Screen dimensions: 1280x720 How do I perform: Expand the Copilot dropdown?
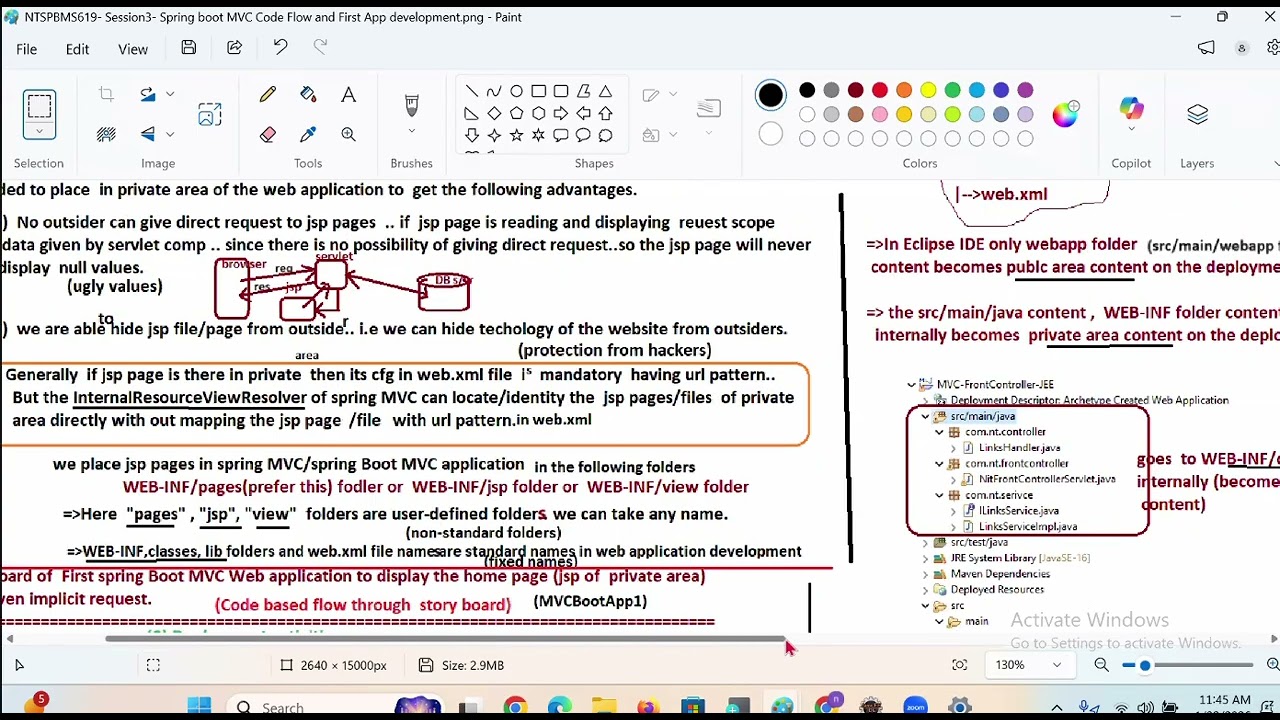[x=1131, y=130]
